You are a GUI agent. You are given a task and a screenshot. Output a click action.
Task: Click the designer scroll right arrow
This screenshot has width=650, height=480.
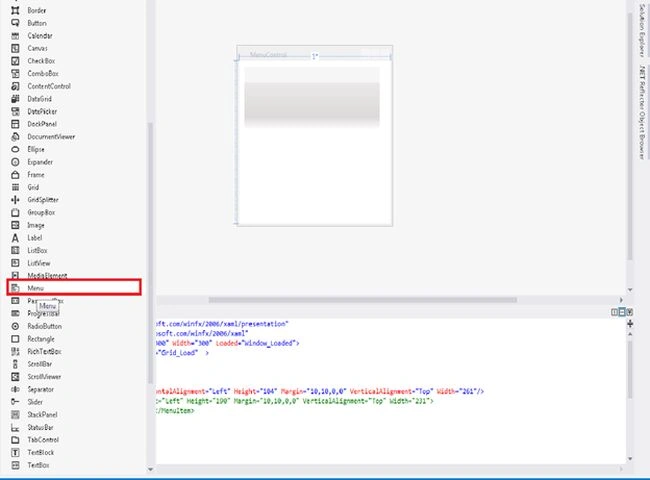point(621,300)
